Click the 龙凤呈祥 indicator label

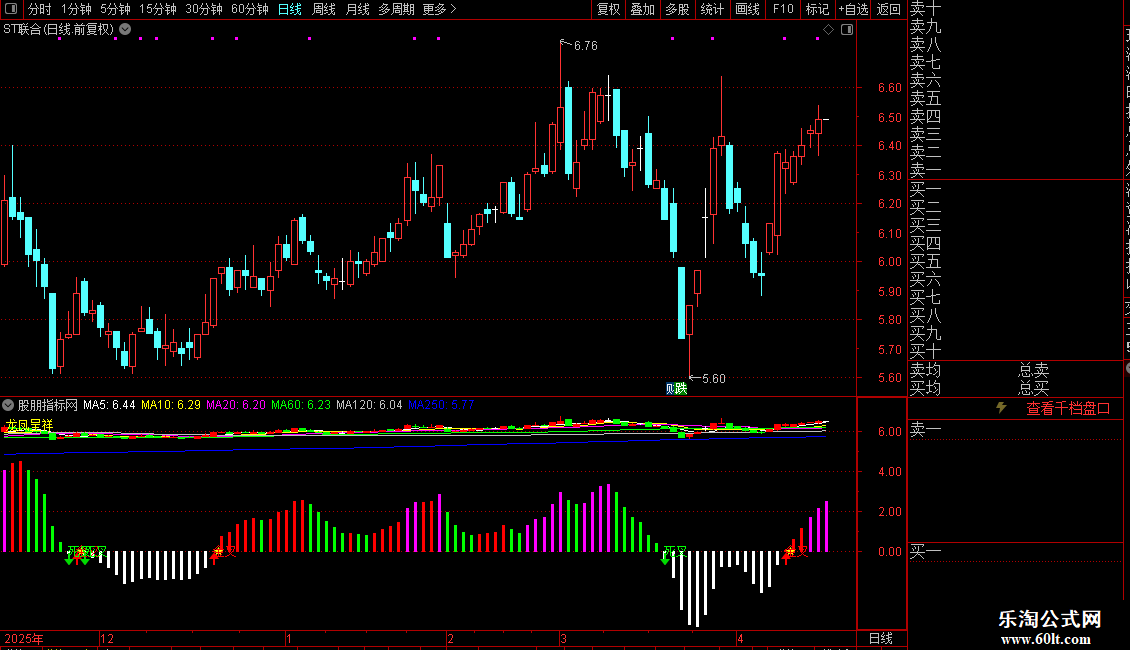coord(30,425)
